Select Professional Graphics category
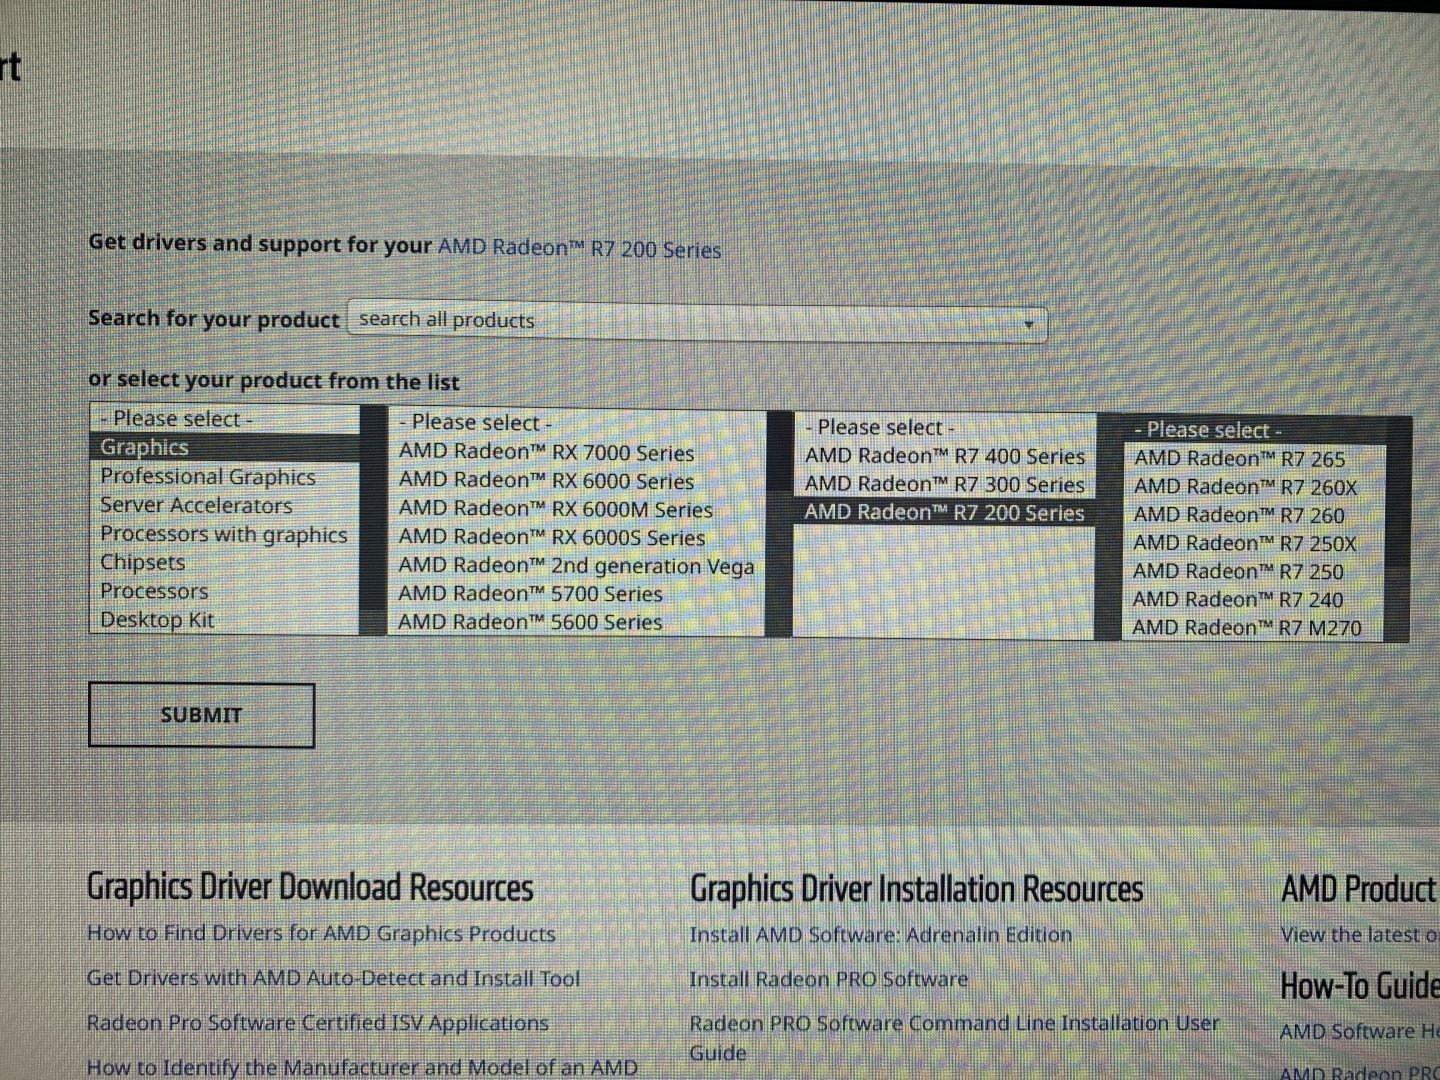 pyautogui.click(x=224, y=477)
